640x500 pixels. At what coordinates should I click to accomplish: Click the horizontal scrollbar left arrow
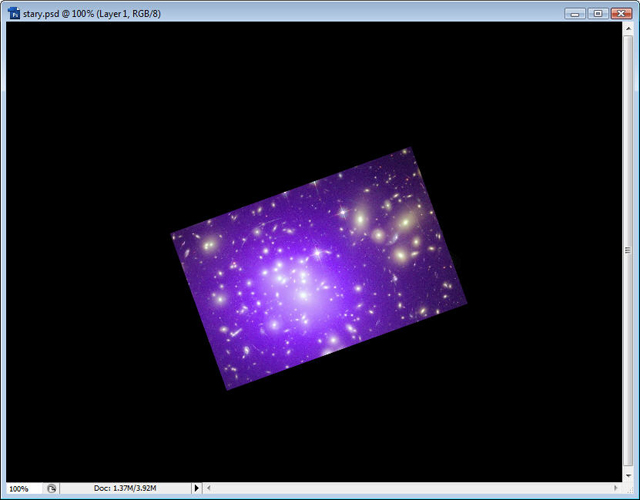point(209,488)
